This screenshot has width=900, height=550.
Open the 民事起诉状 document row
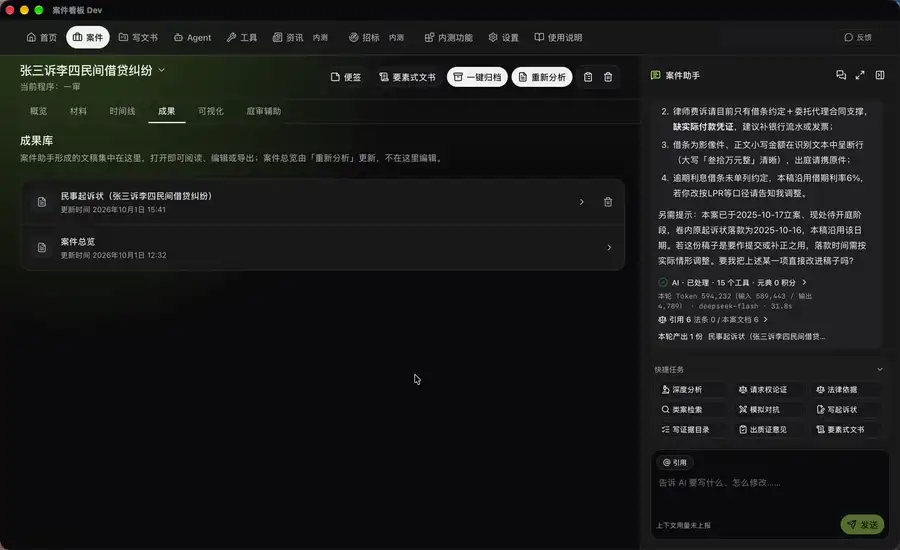pos(323,202)
